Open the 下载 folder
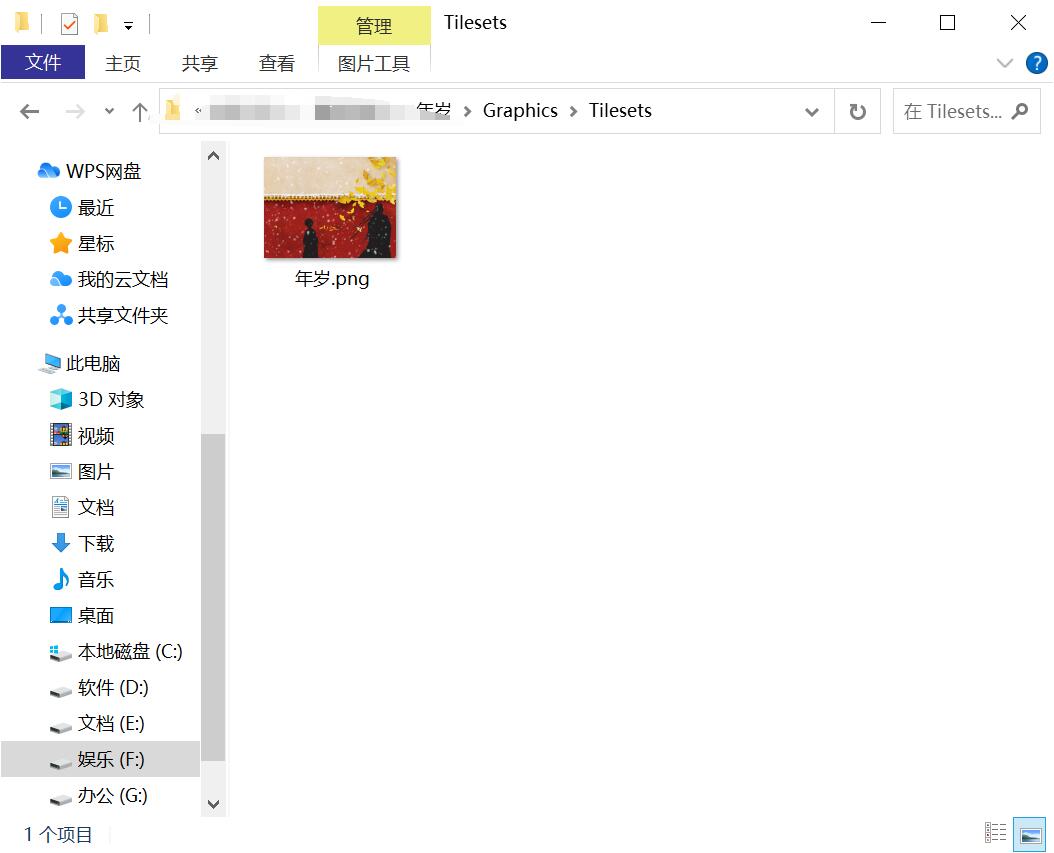 pos(82,543)
